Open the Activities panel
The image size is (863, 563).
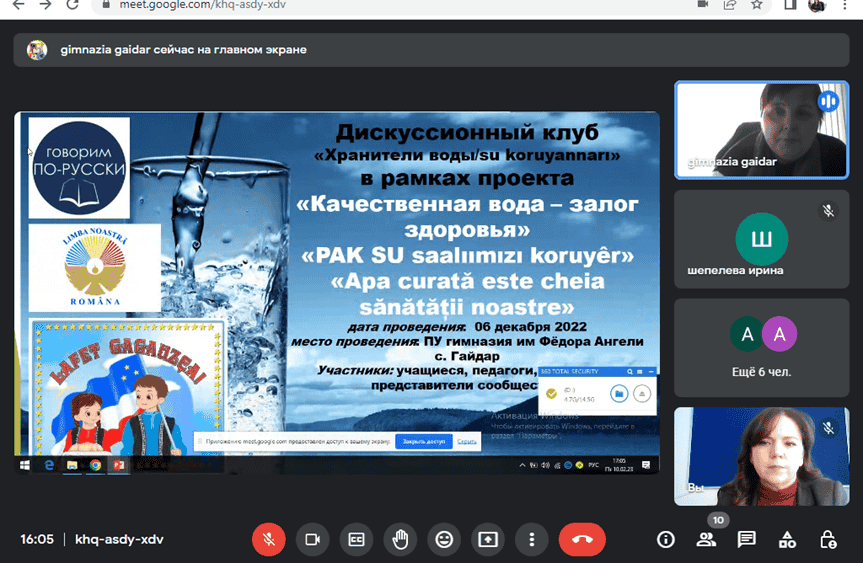click(787, 539)
